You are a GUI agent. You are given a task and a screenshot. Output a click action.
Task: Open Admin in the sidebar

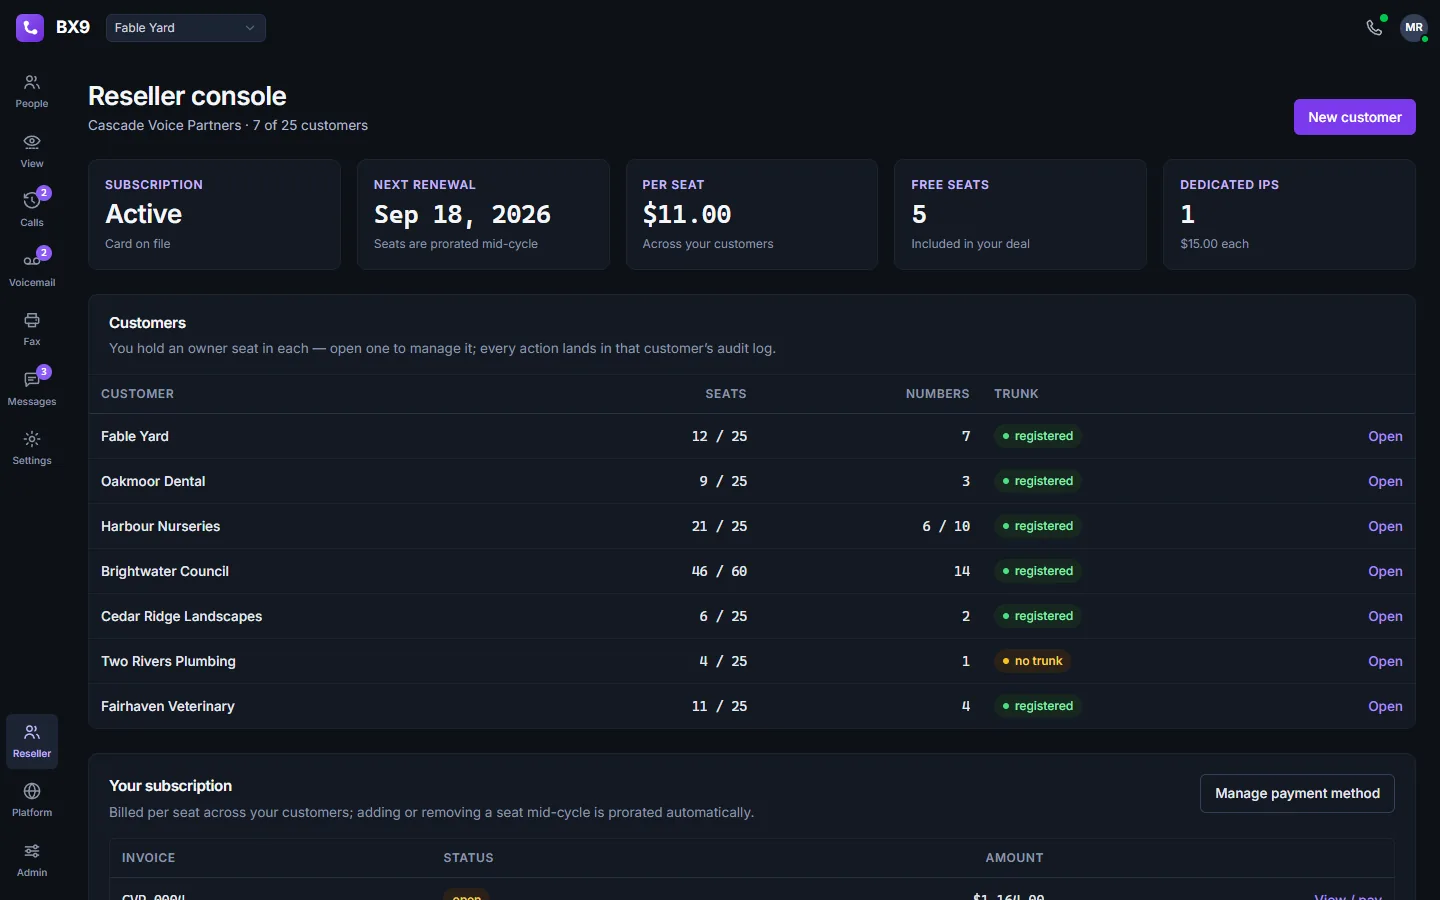coord(32,860)
